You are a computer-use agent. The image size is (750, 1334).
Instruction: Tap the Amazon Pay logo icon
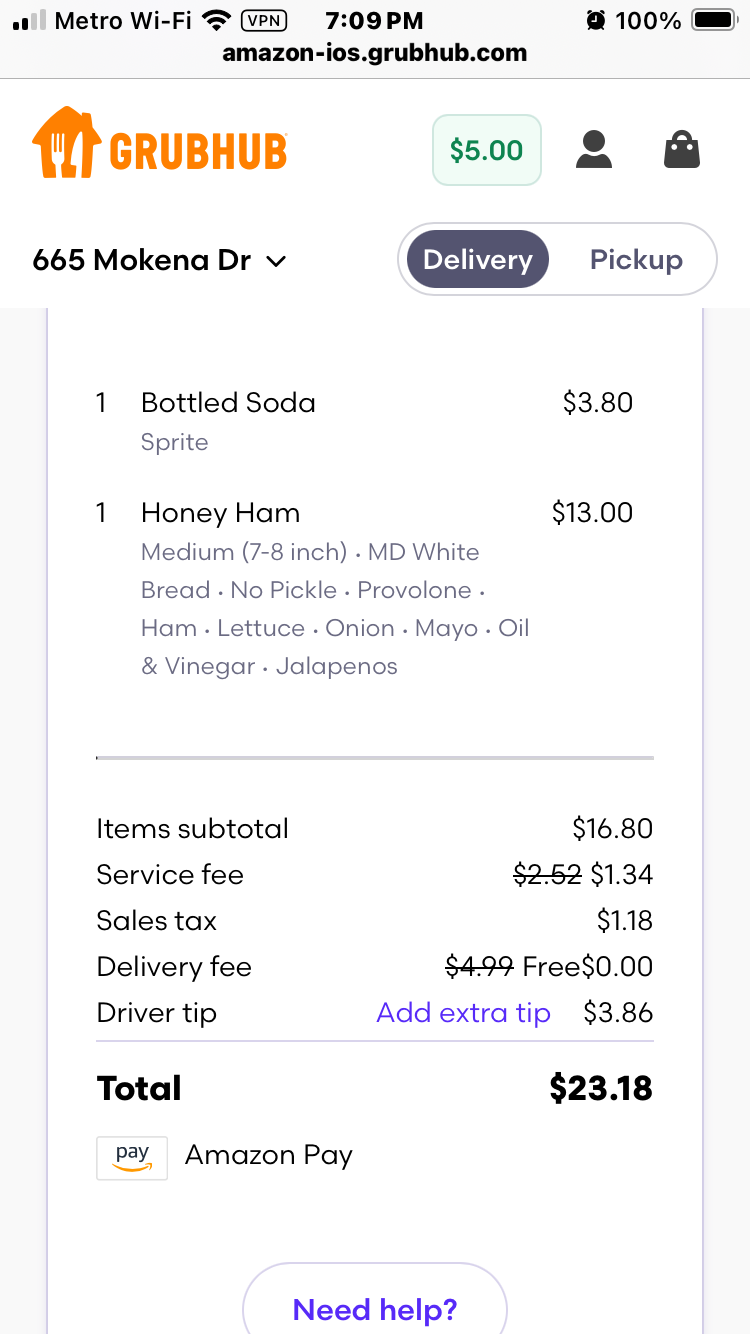click(x=132, y=1157)
